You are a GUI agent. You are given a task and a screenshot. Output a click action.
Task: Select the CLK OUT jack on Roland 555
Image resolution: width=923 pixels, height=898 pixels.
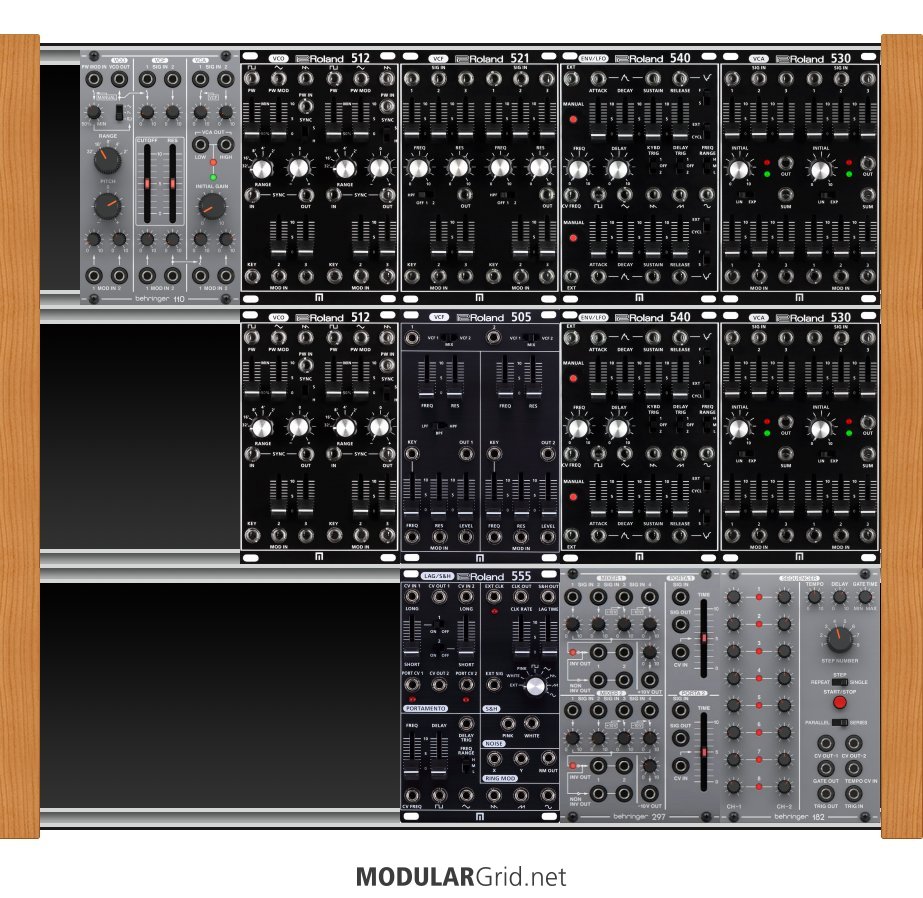tap(521, 597)
